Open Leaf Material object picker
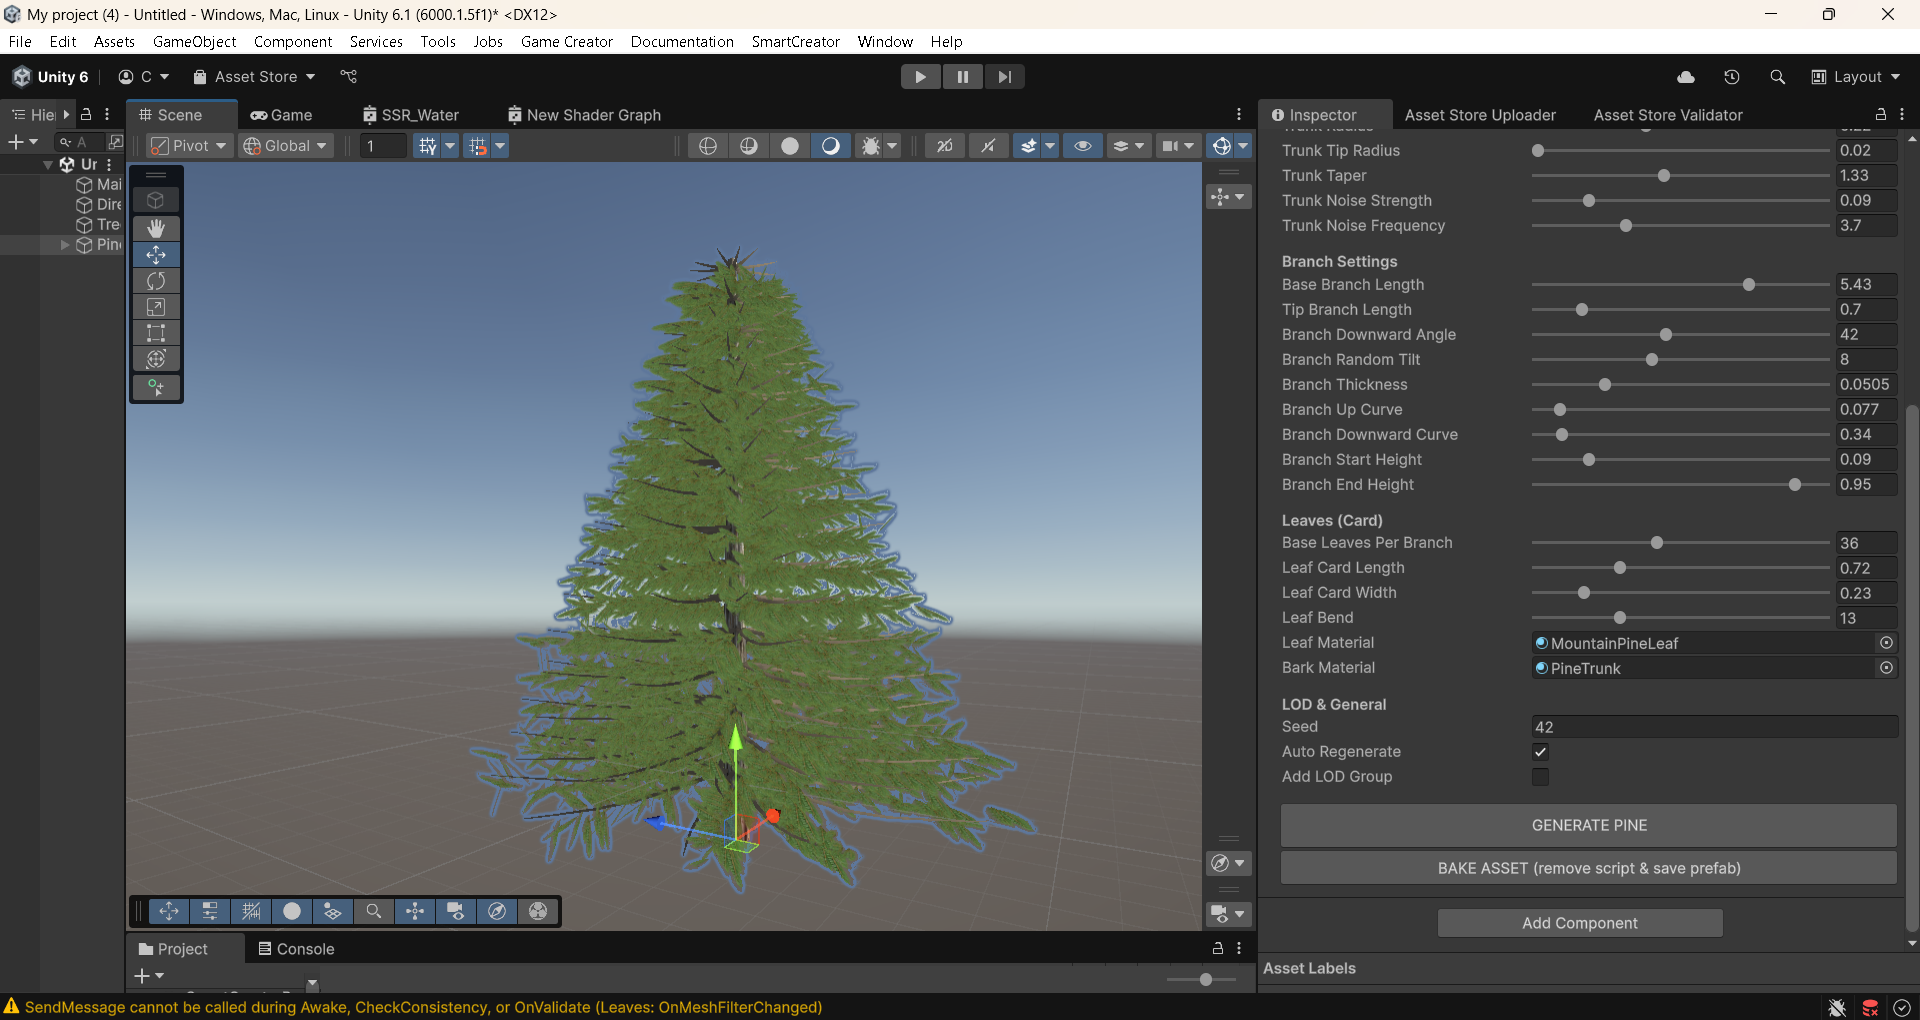The width and height of the screenshot is (1920, 1020). (x=1886, y=643)
